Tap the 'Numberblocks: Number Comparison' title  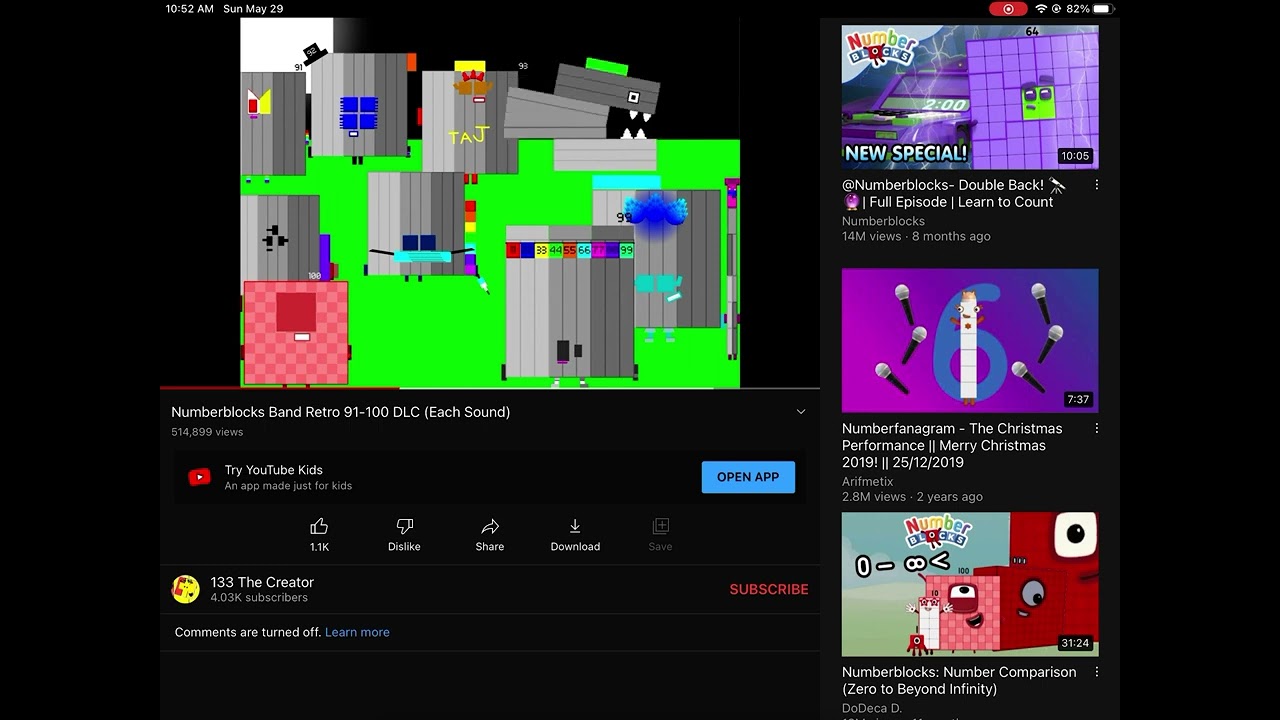click(959, 680)
